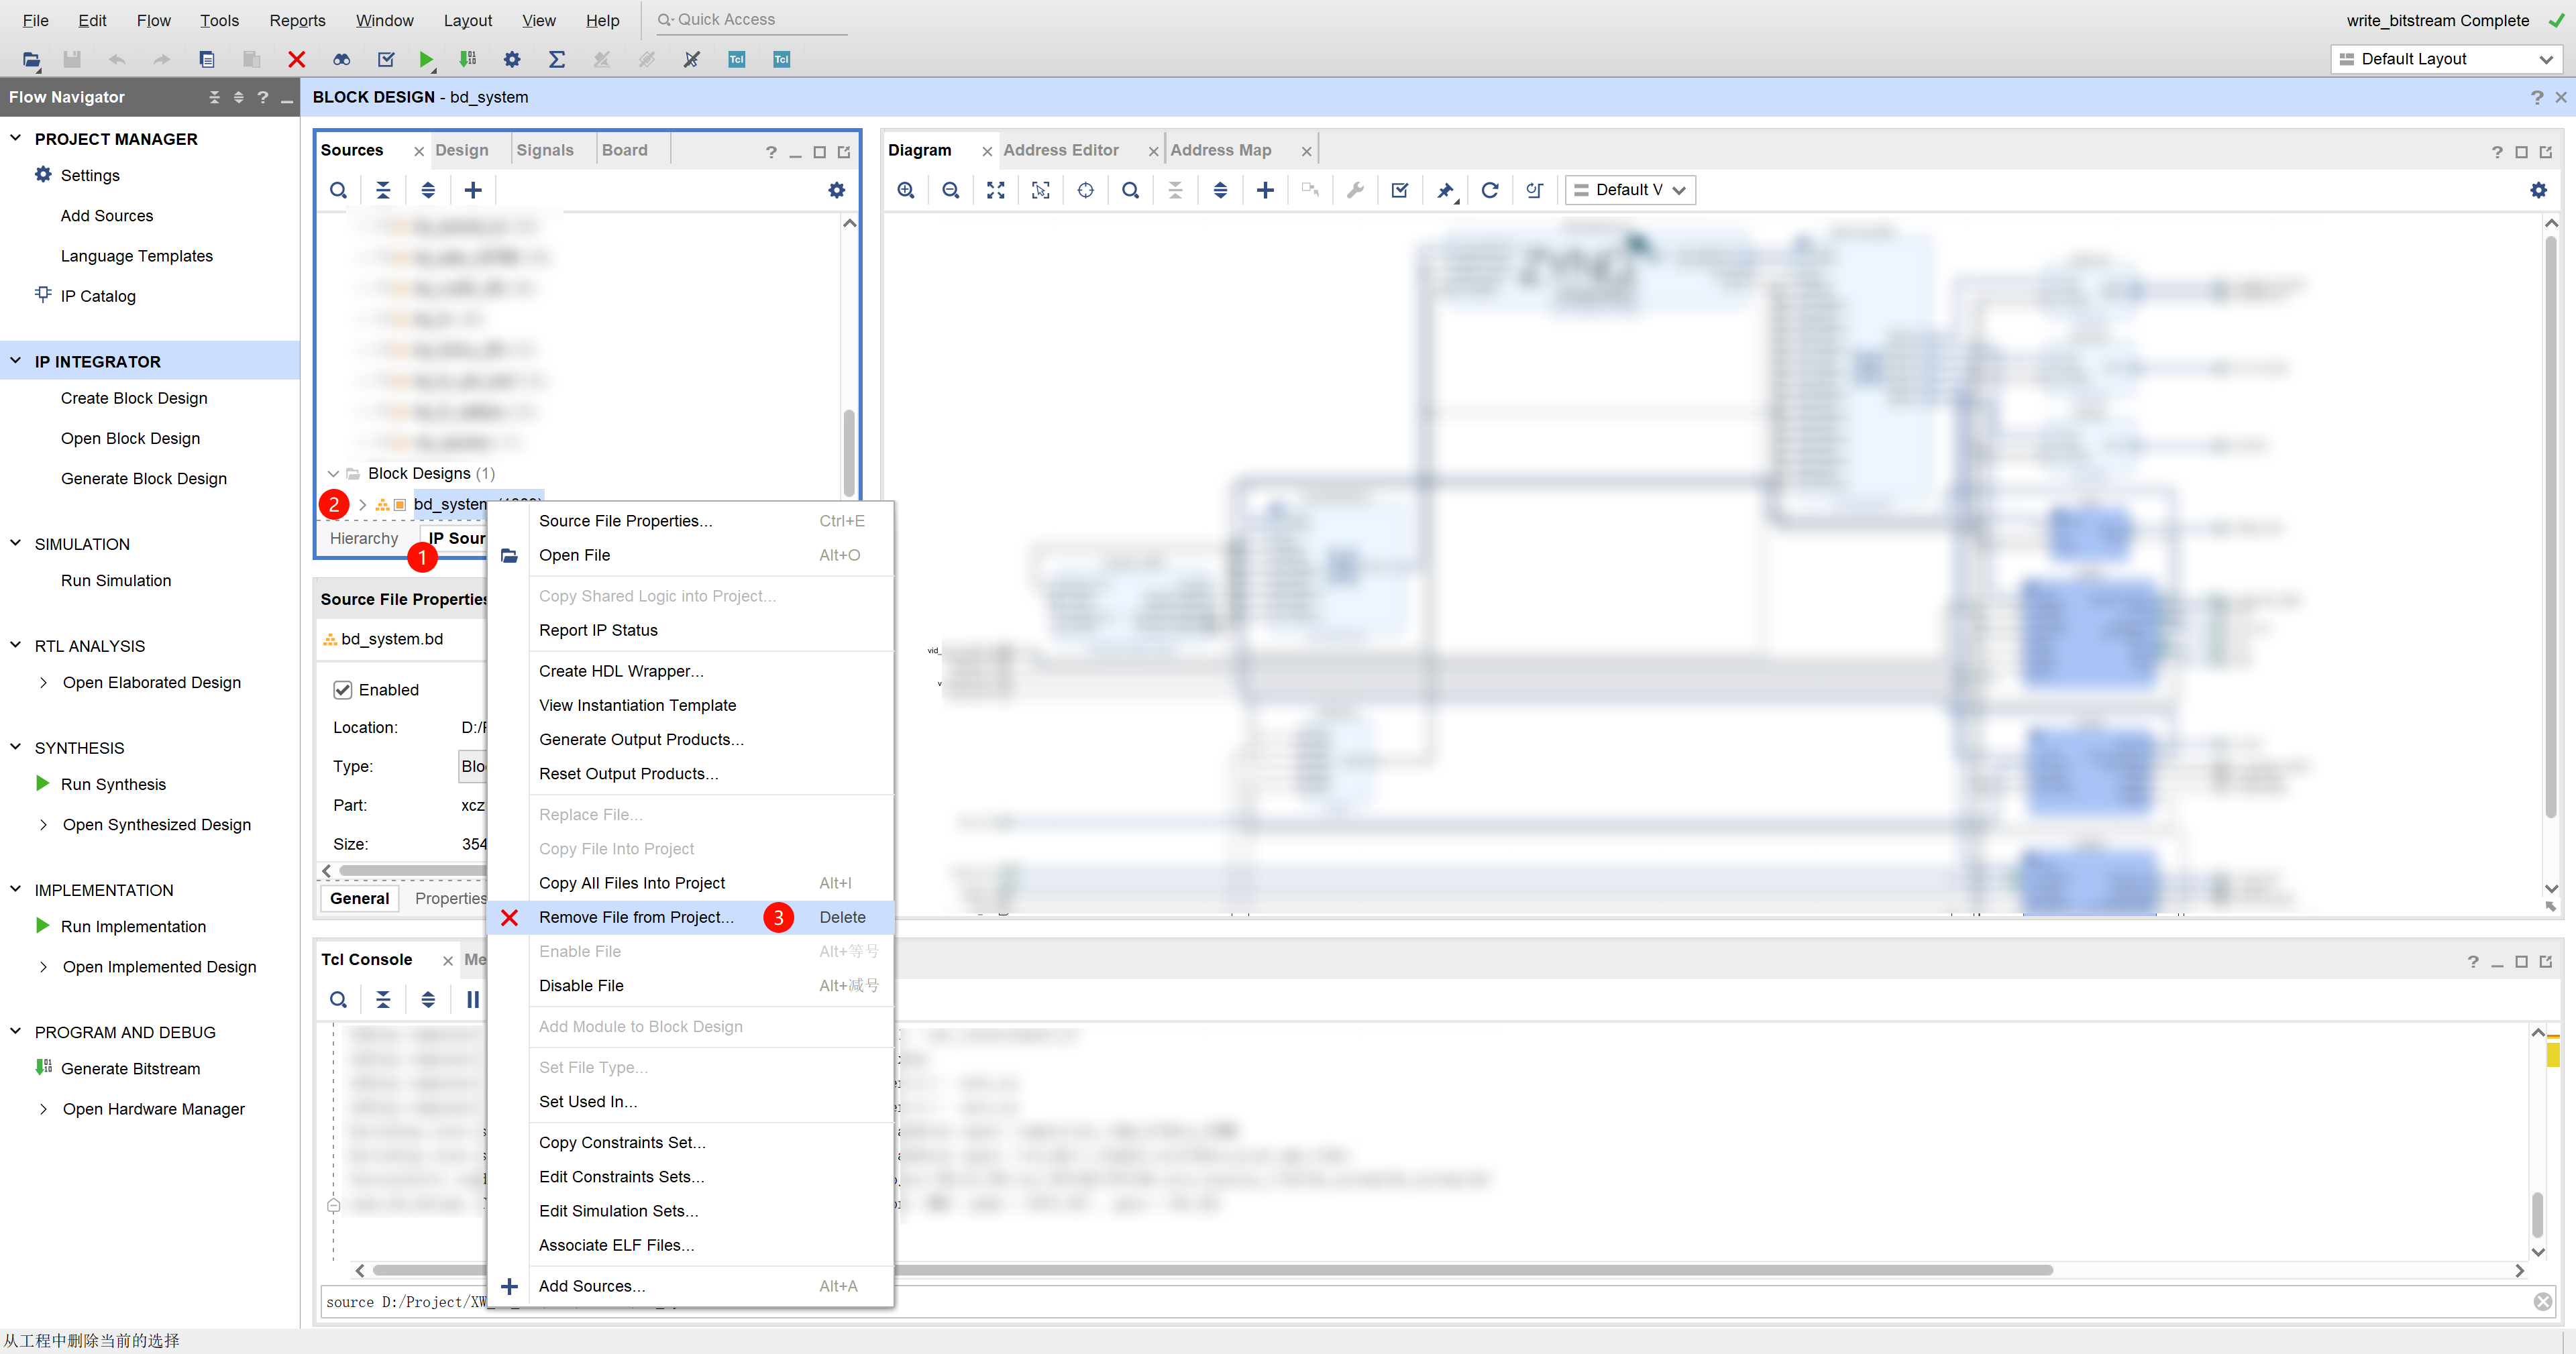Click the Open Project toolbar icon
Screen dimensions: 2576x1354
[x=31, y=60]
